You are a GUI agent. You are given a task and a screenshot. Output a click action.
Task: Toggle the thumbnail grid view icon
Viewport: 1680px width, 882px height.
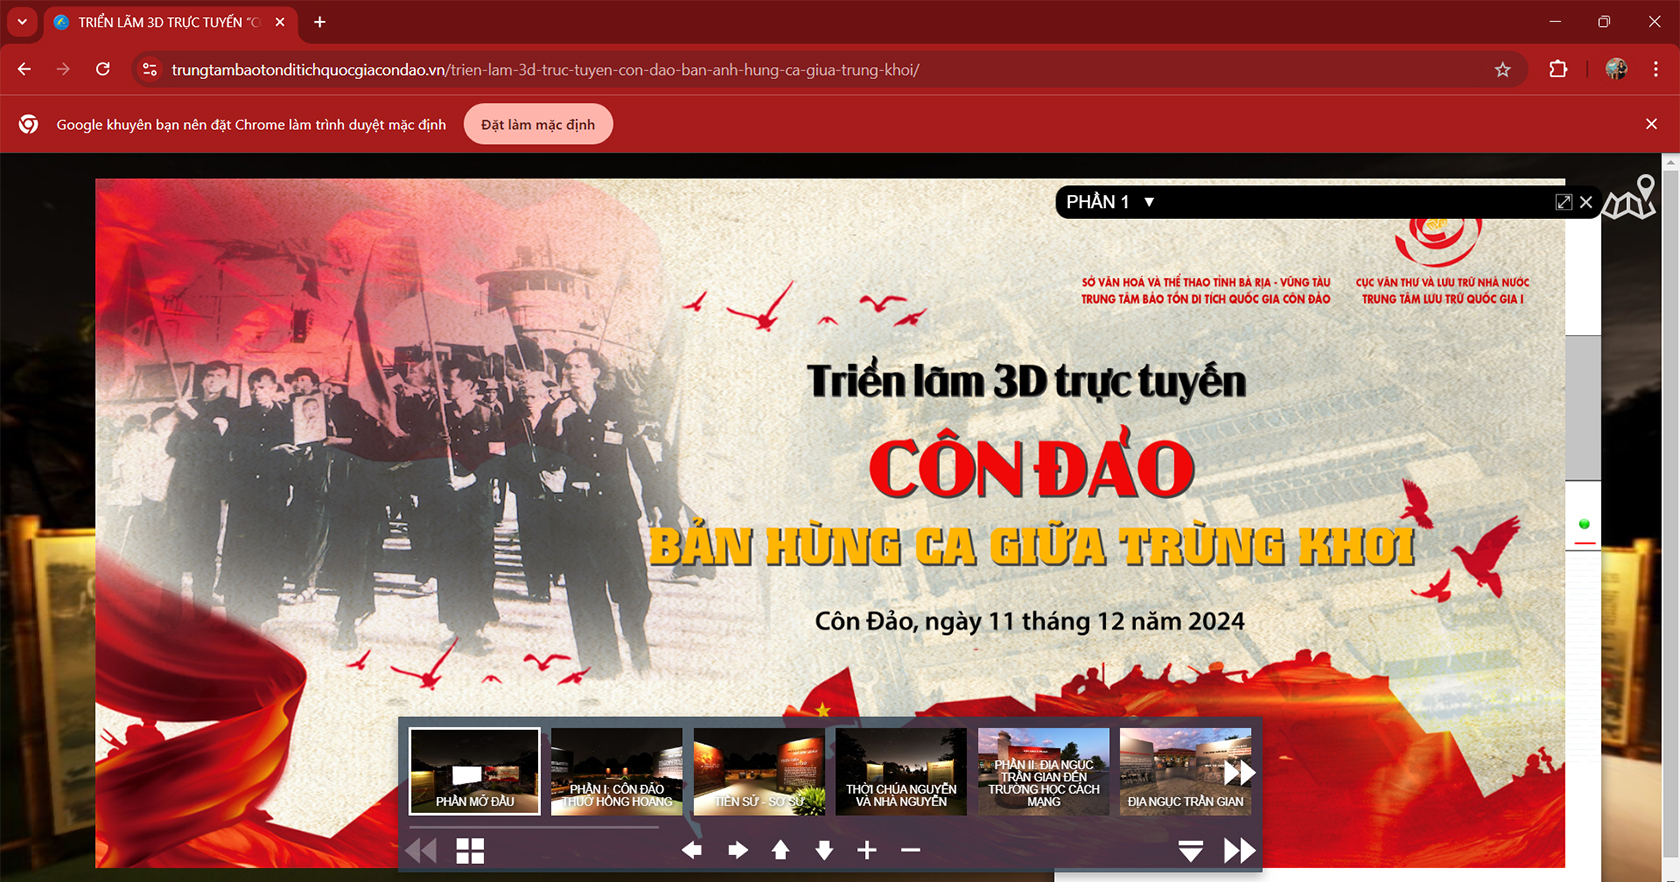click(x=470, y=851)
